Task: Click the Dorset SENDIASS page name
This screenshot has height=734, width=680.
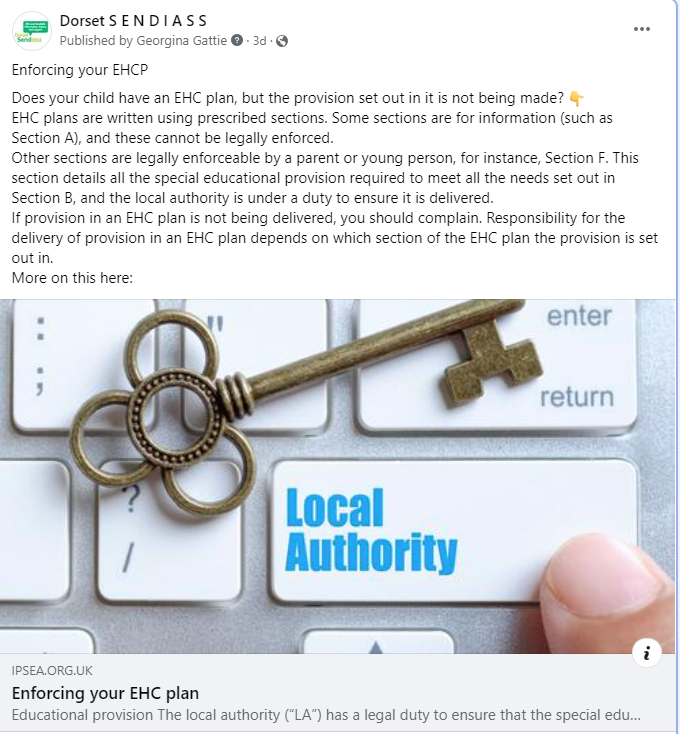Action: 133,21
